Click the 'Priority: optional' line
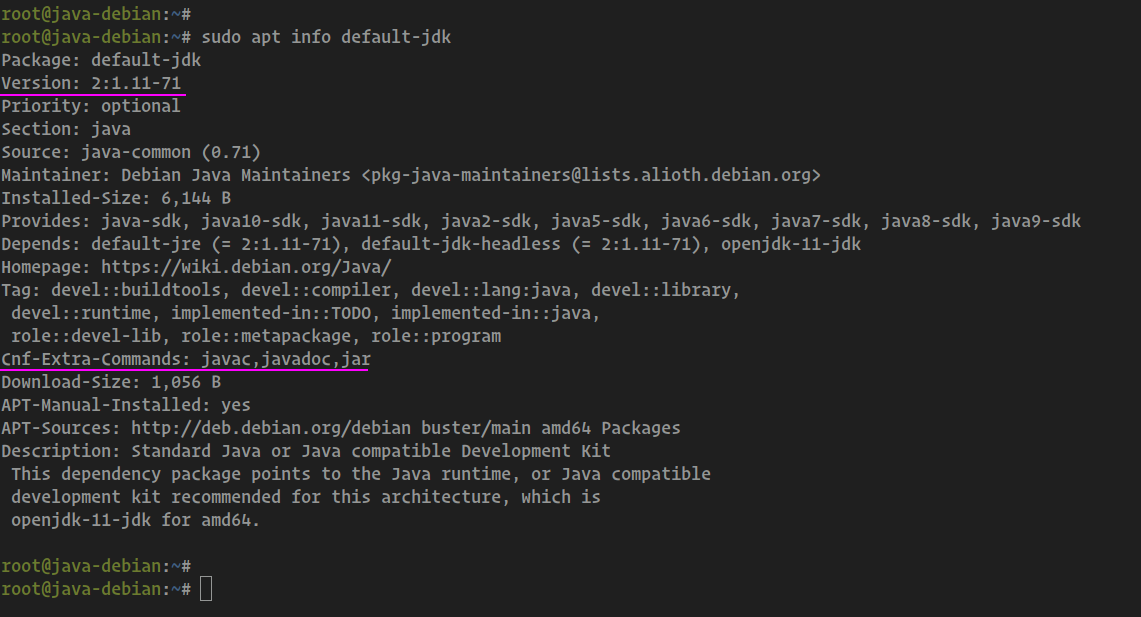1141x617 pixels. [x=91, y=106]
